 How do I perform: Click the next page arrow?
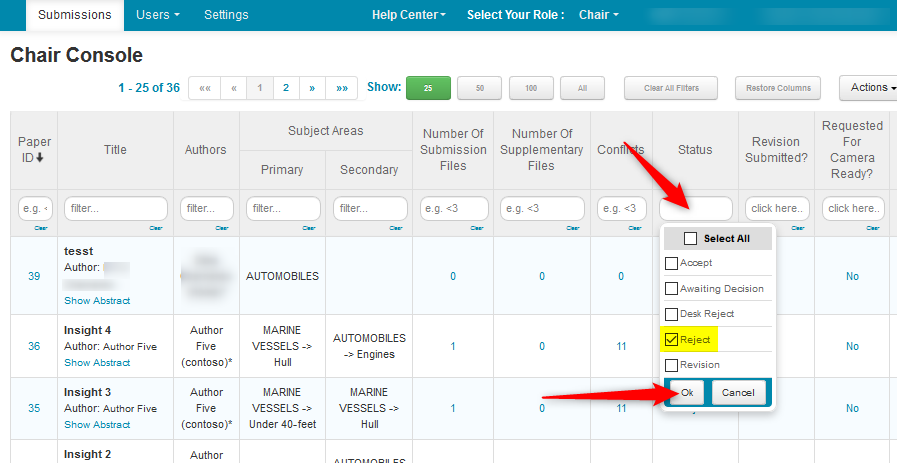pos(312,88)
